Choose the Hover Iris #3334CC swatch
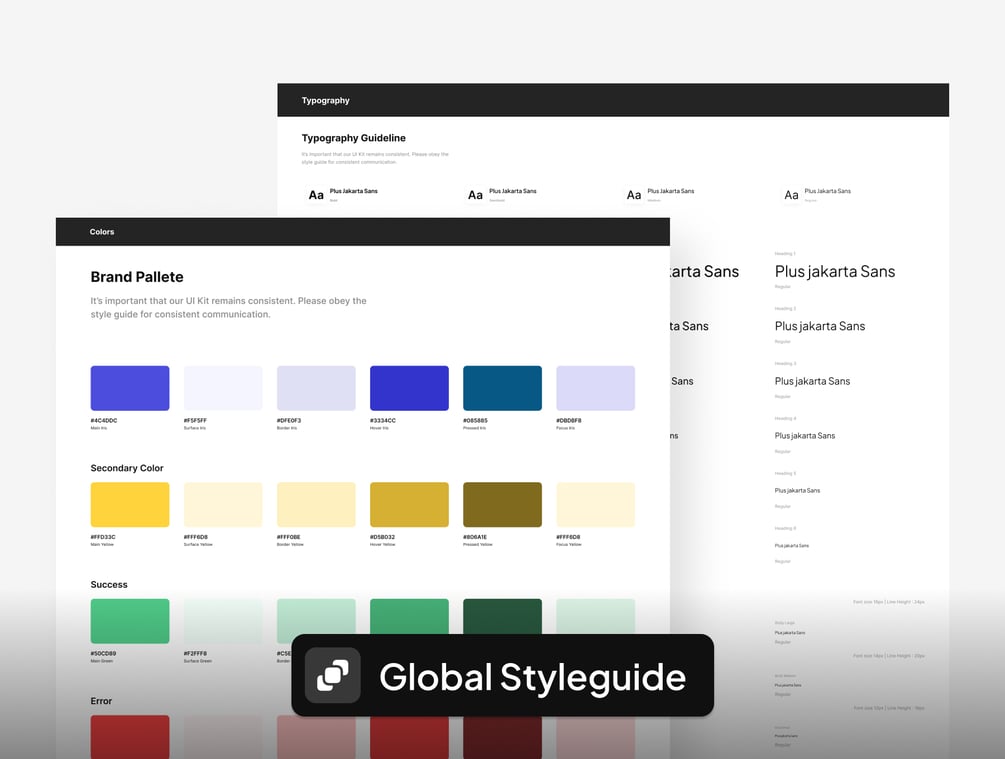Viewport: 1005px width, 759px height. tap(410, 388)
